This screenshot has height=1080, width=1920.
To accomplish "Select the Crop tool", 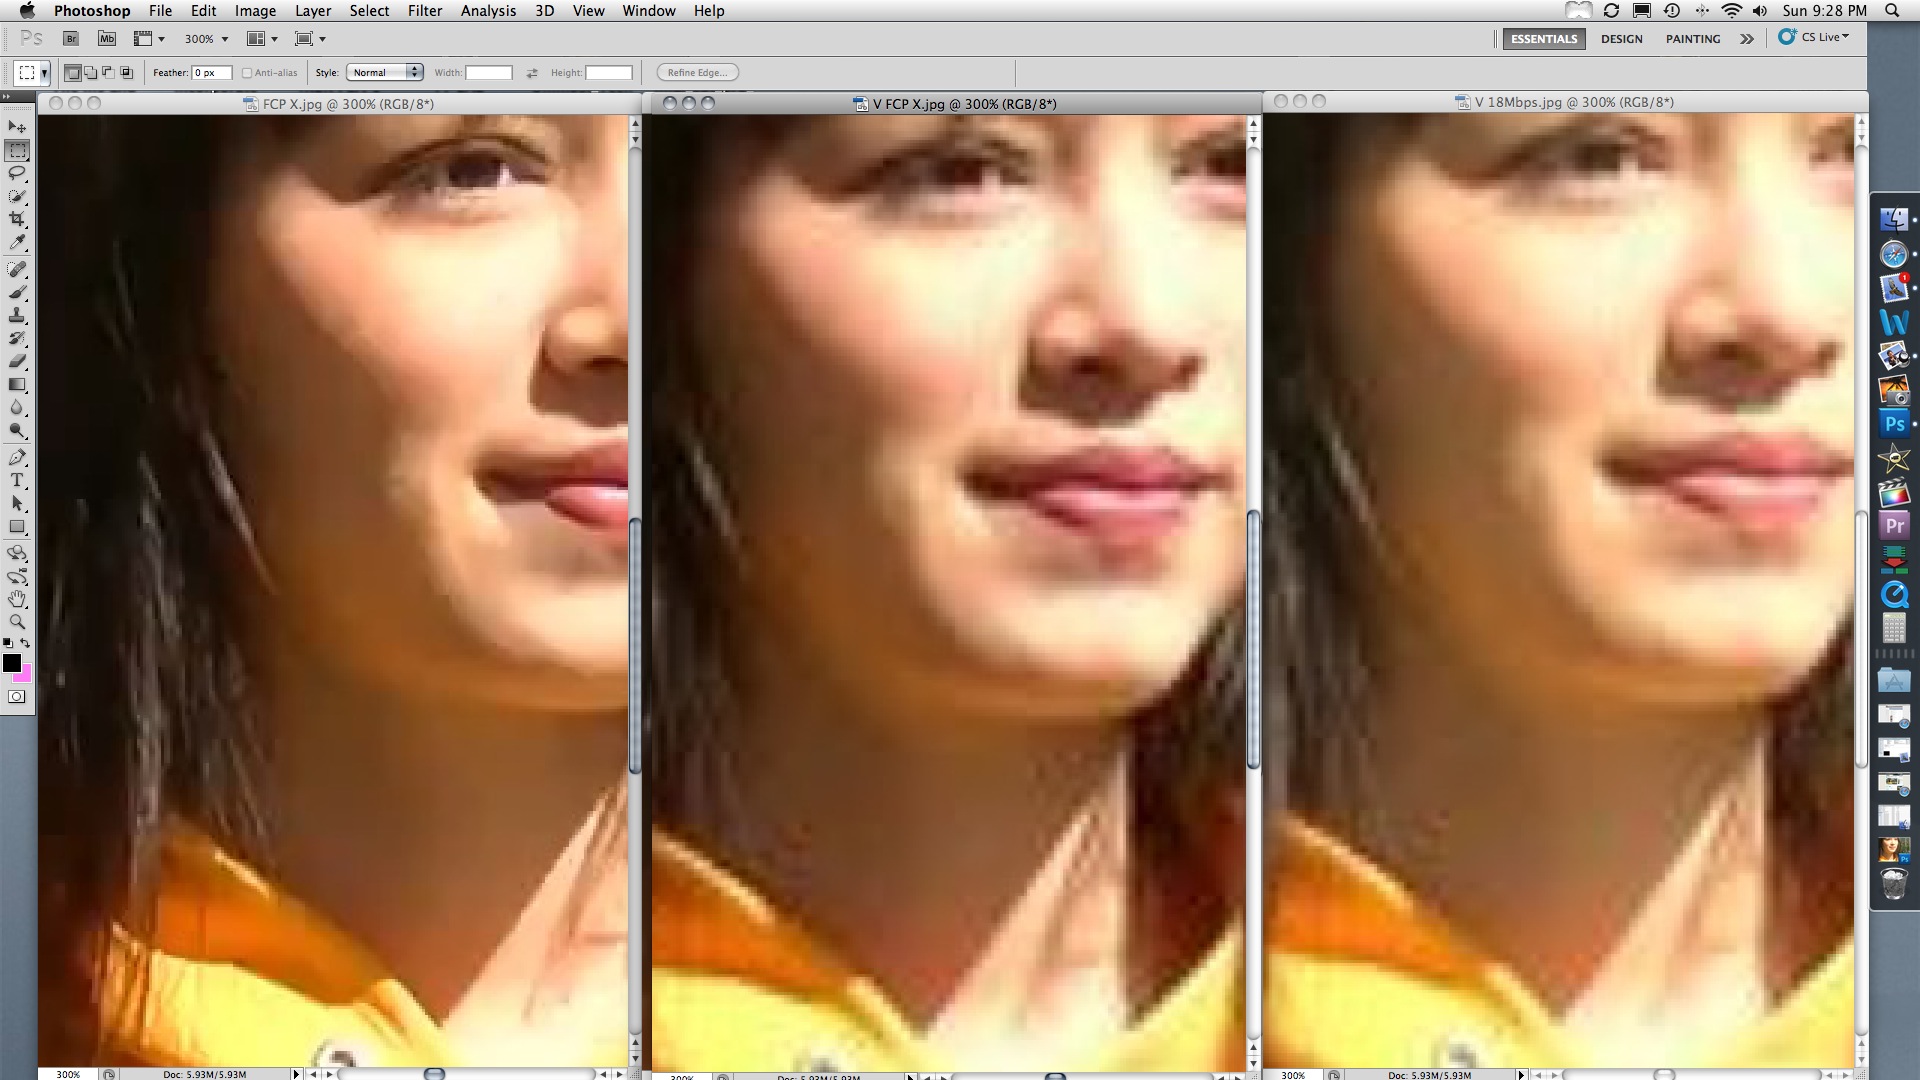I will tap(17, 220).
